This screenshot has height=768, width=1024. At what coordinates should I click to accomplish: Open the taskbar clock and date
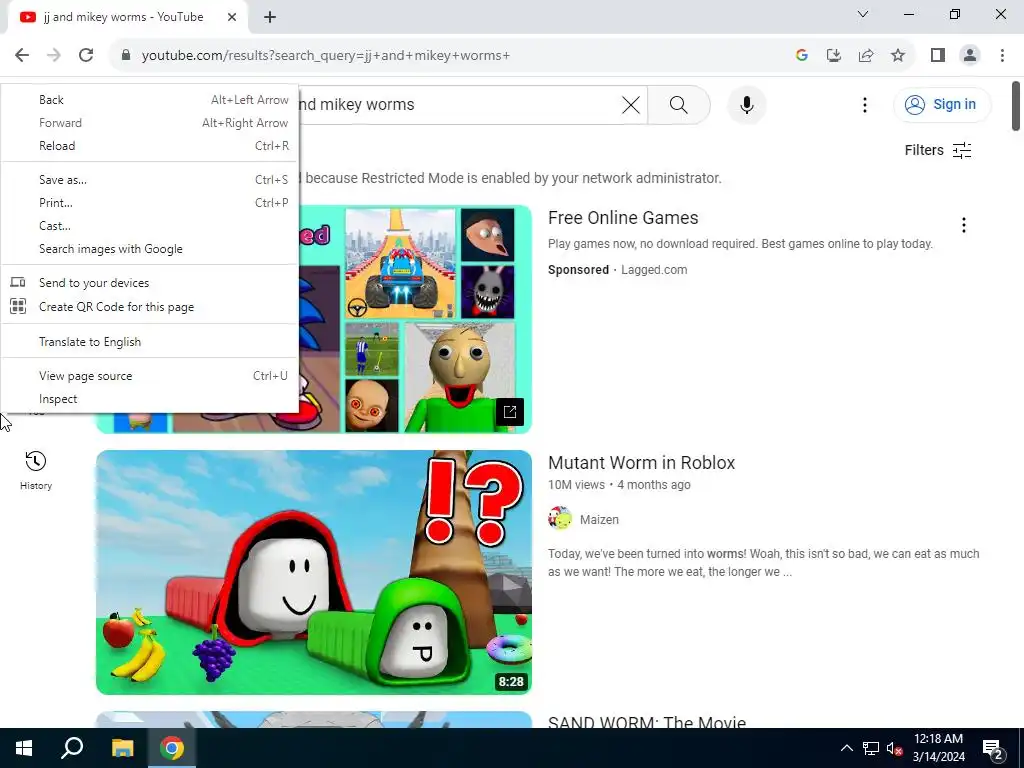[938, 748]
